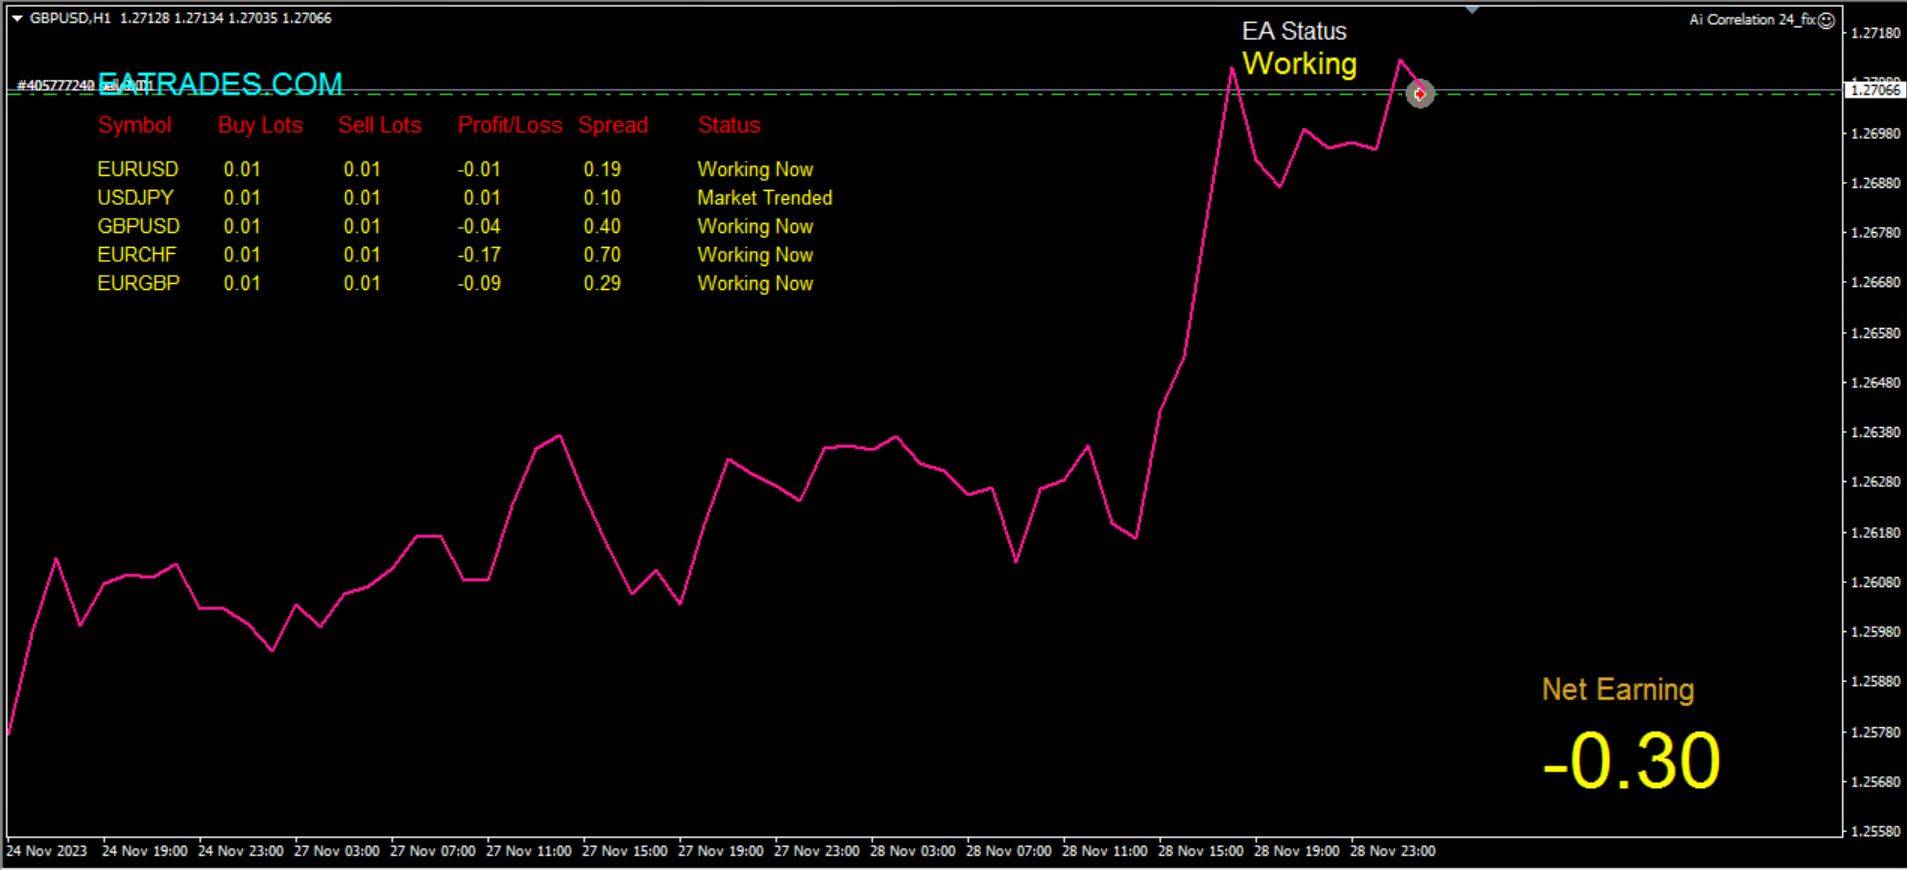Click the red sell arrow trade marker
Image resolution: width=1907 pixels, height=870 pixels.
[x=1420, y=94]
